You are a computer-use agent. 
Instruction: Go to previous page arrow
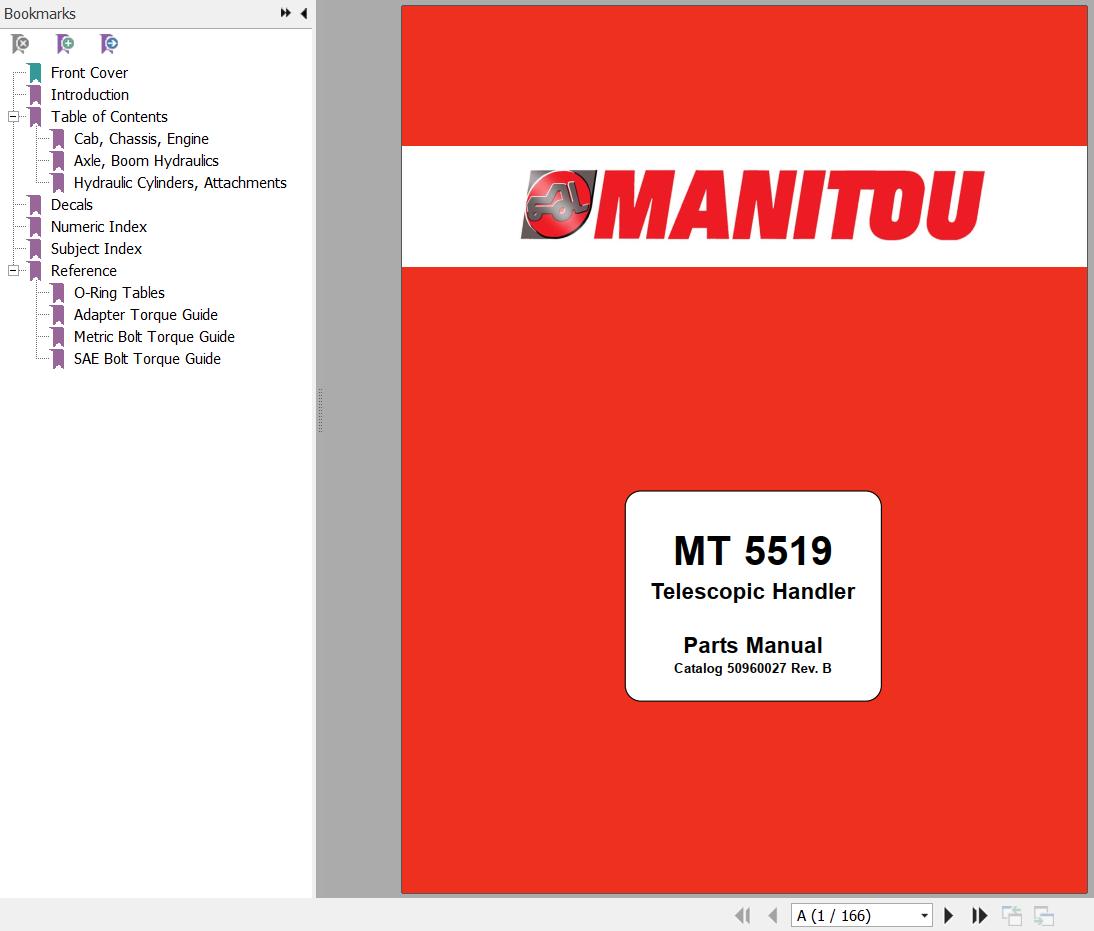point(772,915)
